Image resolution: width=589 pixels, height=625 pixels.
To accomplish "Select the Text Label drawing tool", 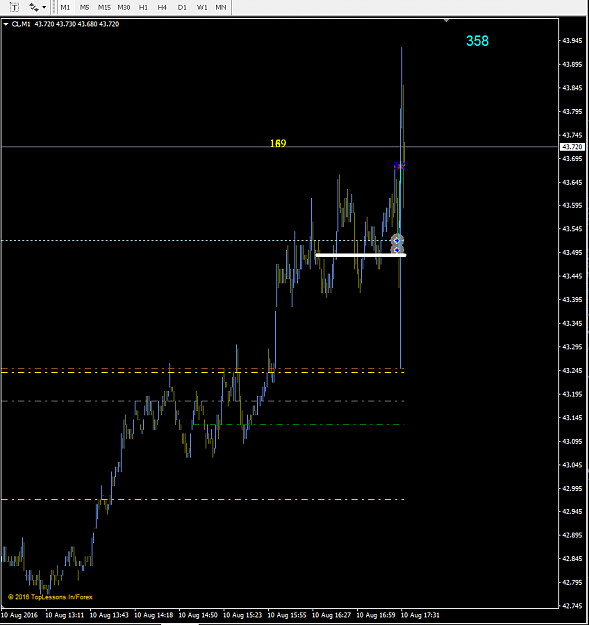I will (14, 7).
